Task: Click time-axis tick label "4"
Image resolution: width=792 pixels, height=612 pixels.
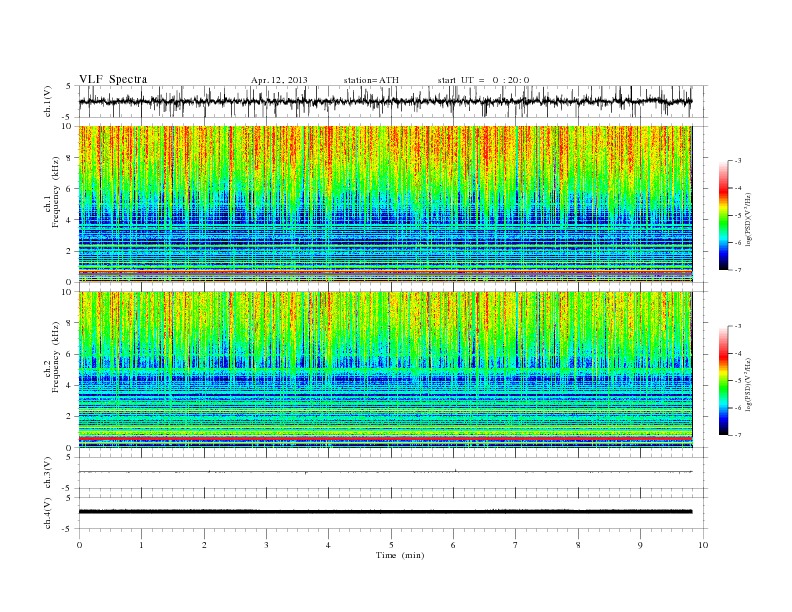Action: (x=328, y=545)
